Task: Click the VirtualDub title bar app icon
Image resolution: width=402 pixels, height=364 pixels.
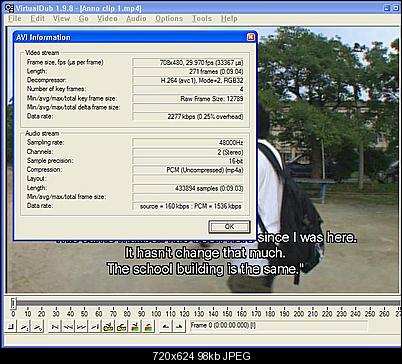Action: coord(10,8)
